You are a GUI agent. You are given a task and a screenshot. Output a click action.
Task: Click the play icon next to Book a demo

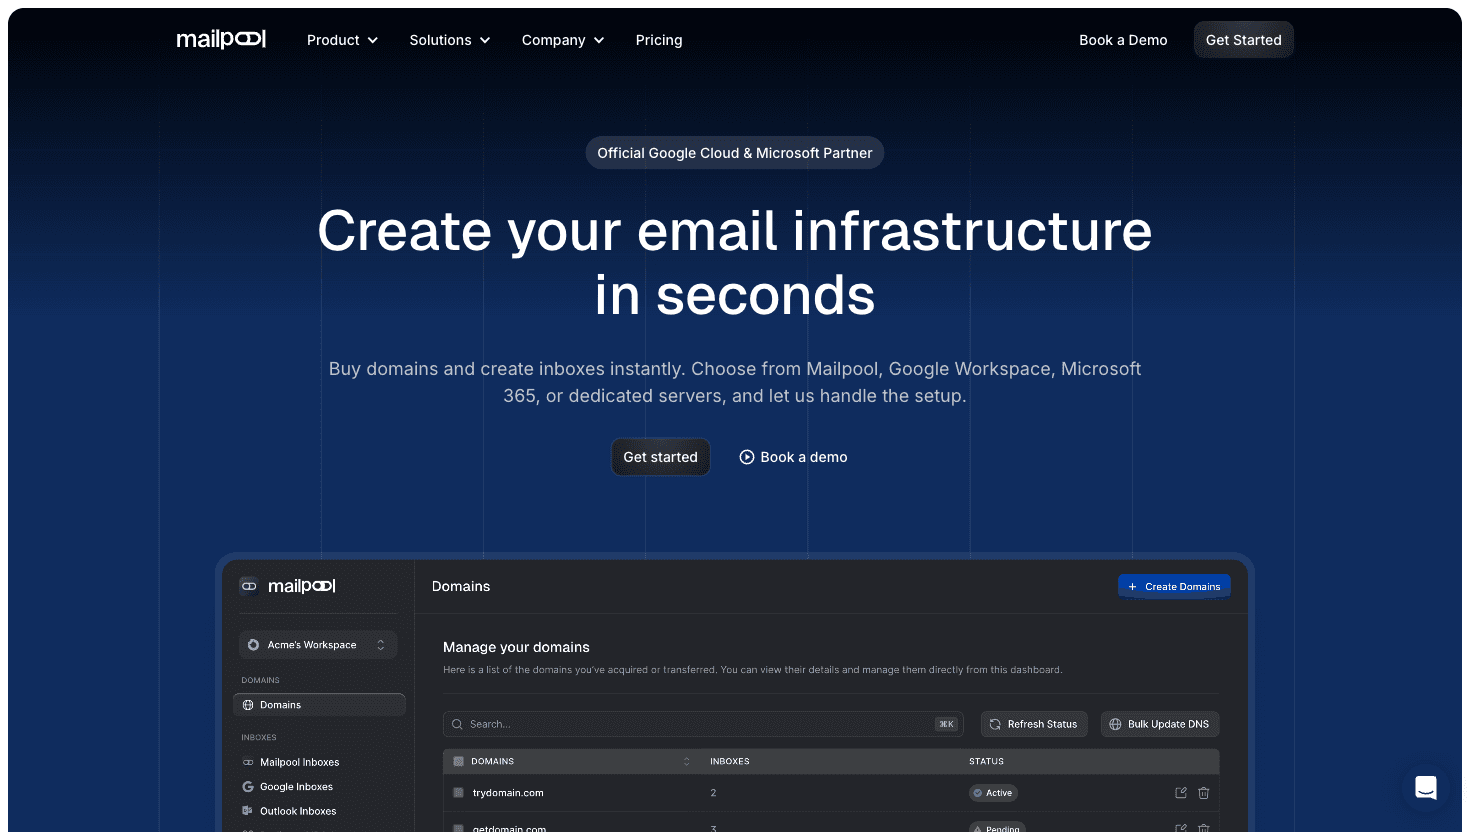(746, 456)
